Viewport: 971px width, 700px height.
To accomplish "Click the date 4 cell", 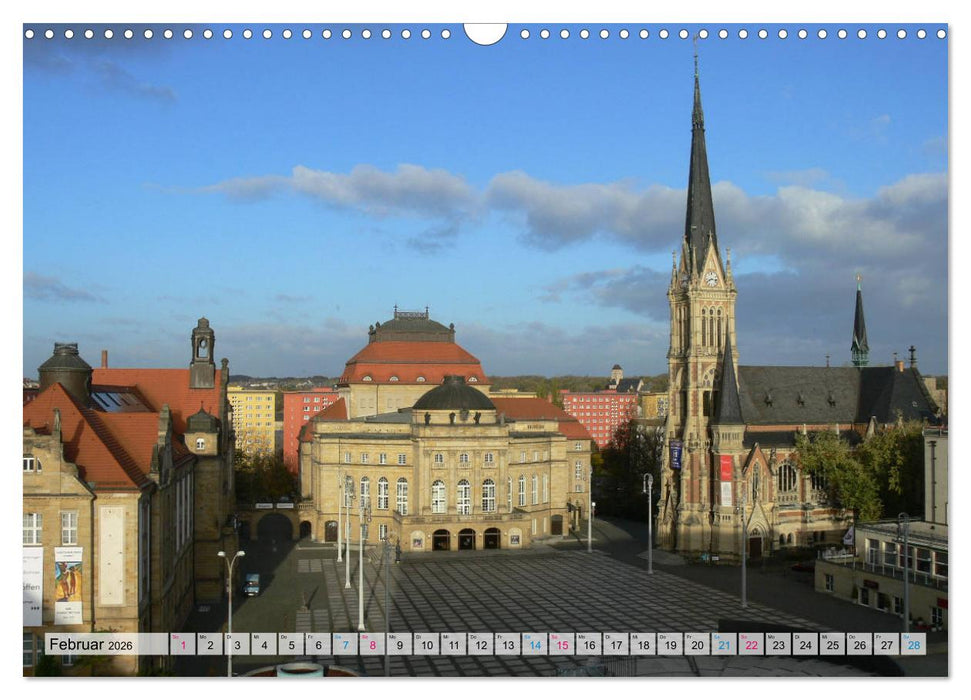I will click(264, 643).
